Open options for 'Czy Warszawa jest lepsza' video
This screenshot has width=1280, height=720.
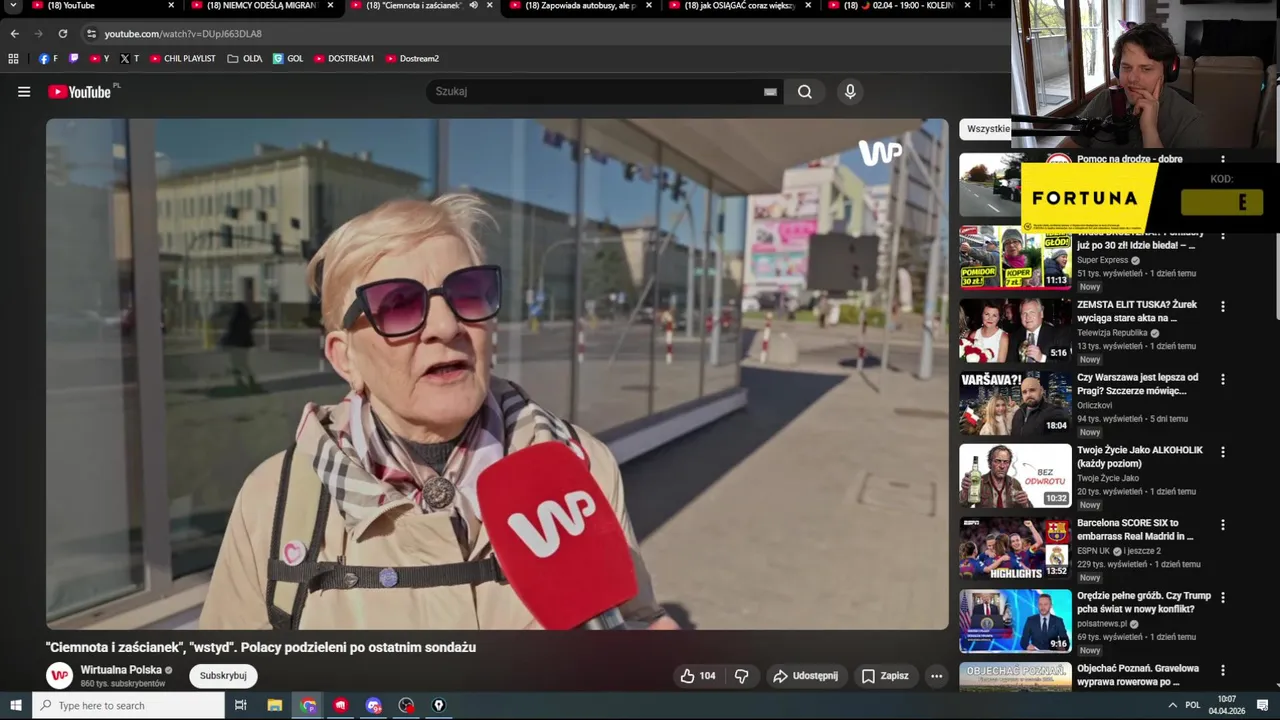click(1222, 380)
